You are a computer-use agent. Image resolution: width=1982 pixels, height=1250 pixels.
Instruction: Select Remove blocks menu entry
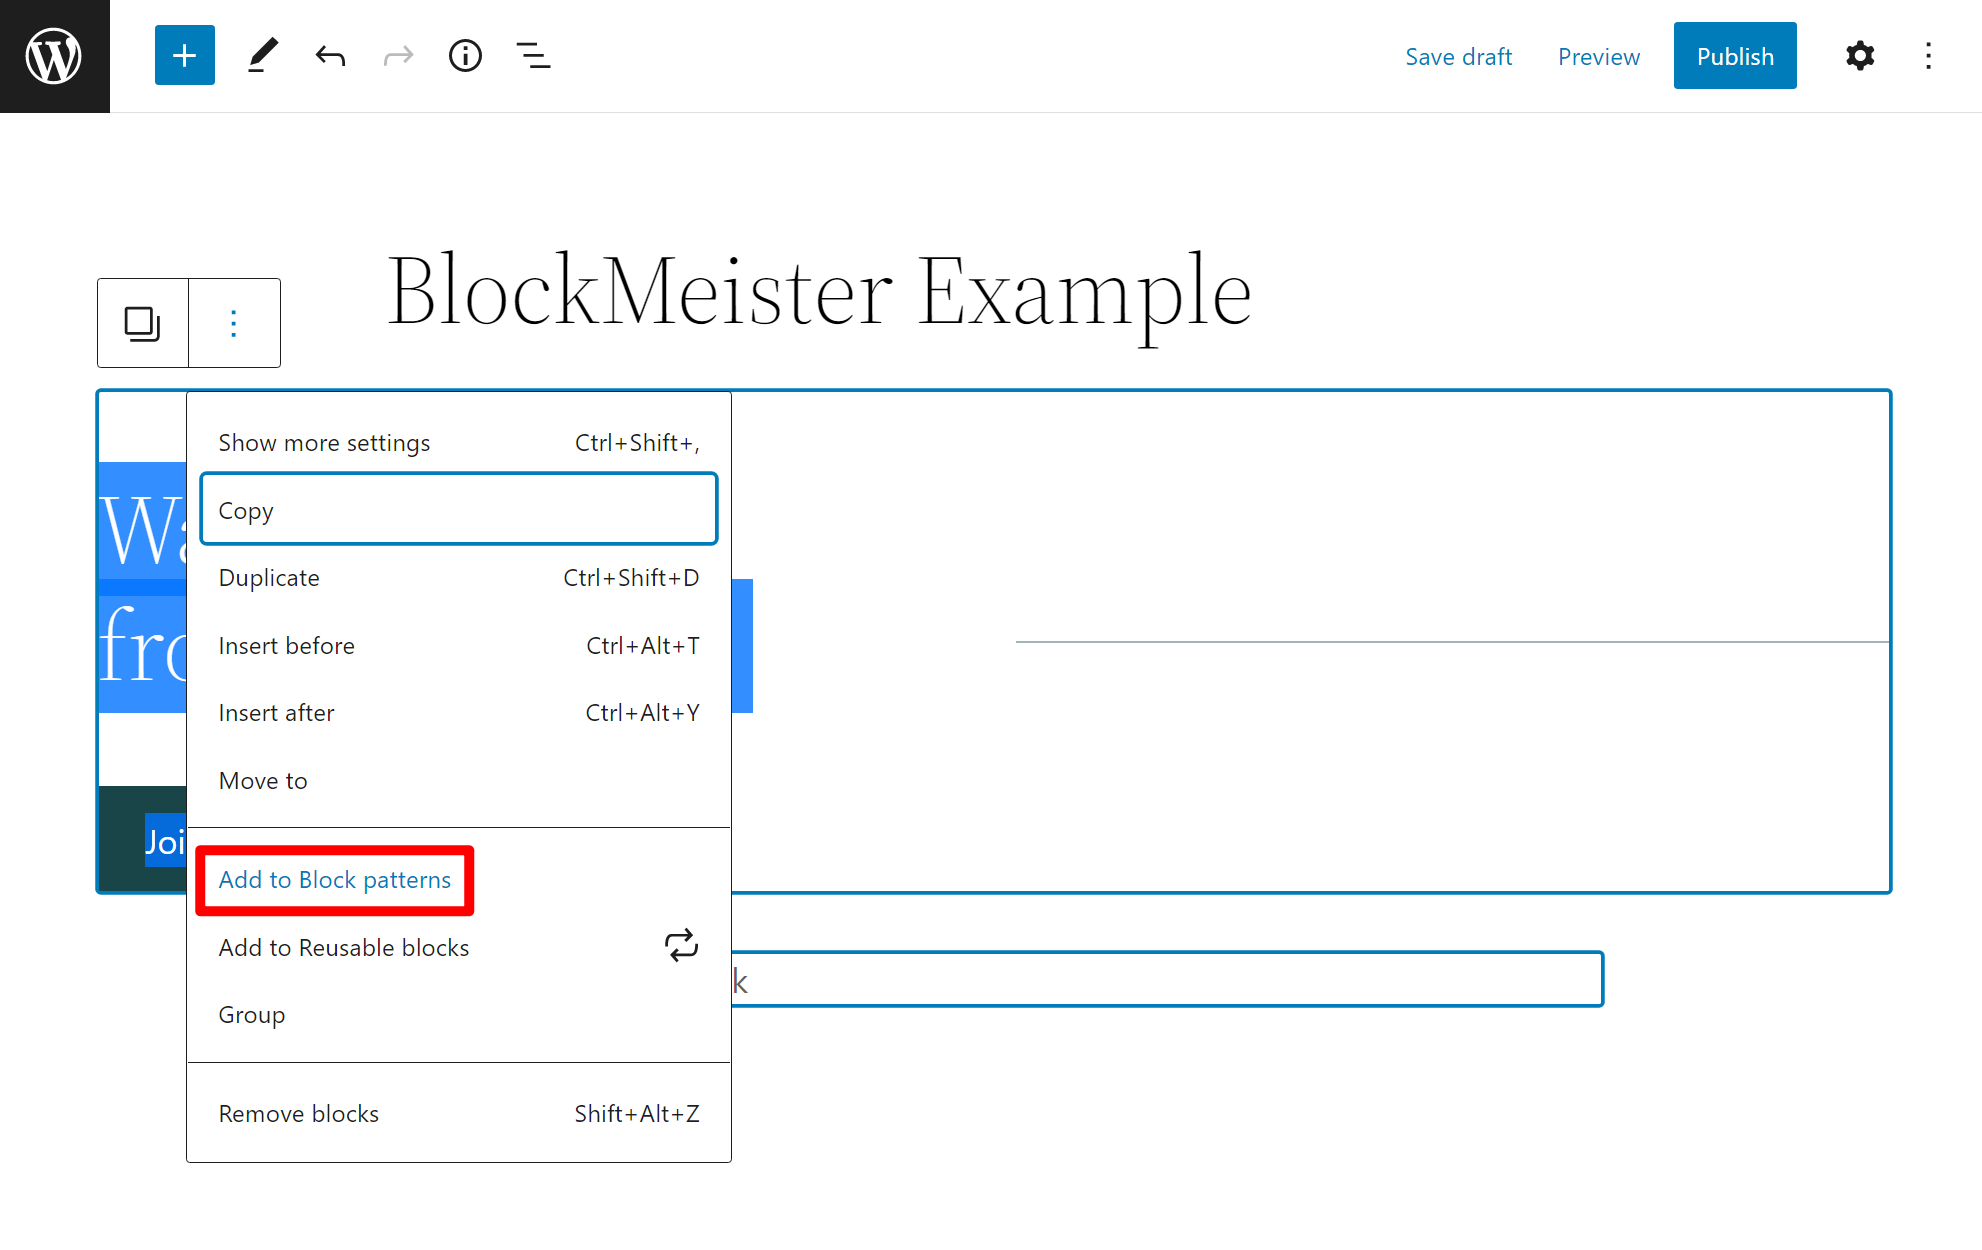298,1113
